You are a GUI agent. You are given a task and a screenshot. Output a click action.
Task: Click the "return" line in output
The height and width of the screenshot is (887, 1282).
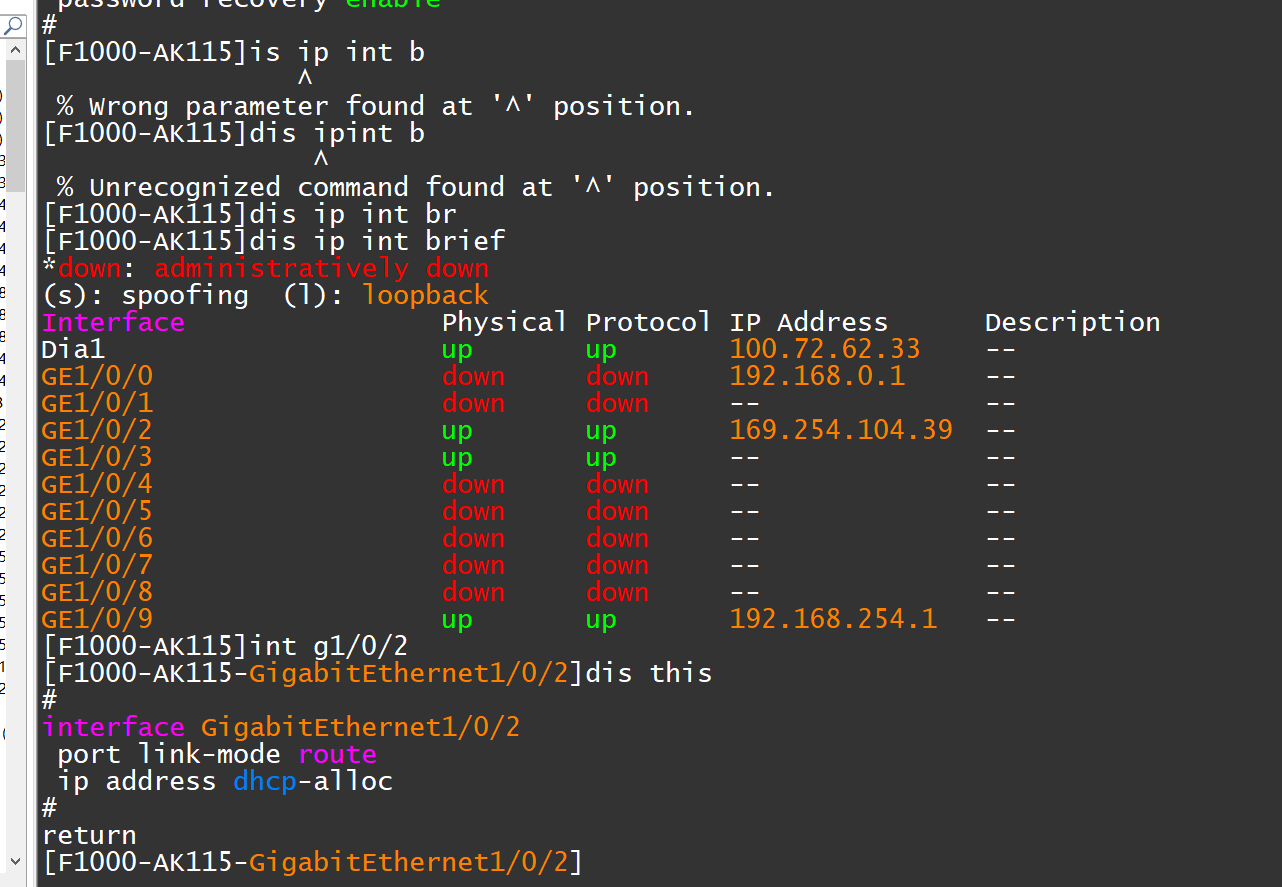click(89, 835)
